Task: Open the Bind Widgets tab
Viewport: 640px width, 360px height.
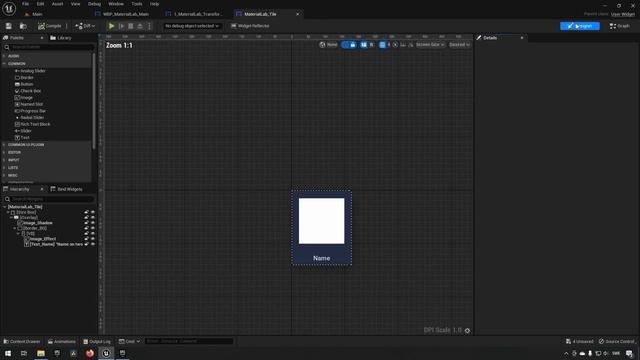Action: tap(66, 189)
